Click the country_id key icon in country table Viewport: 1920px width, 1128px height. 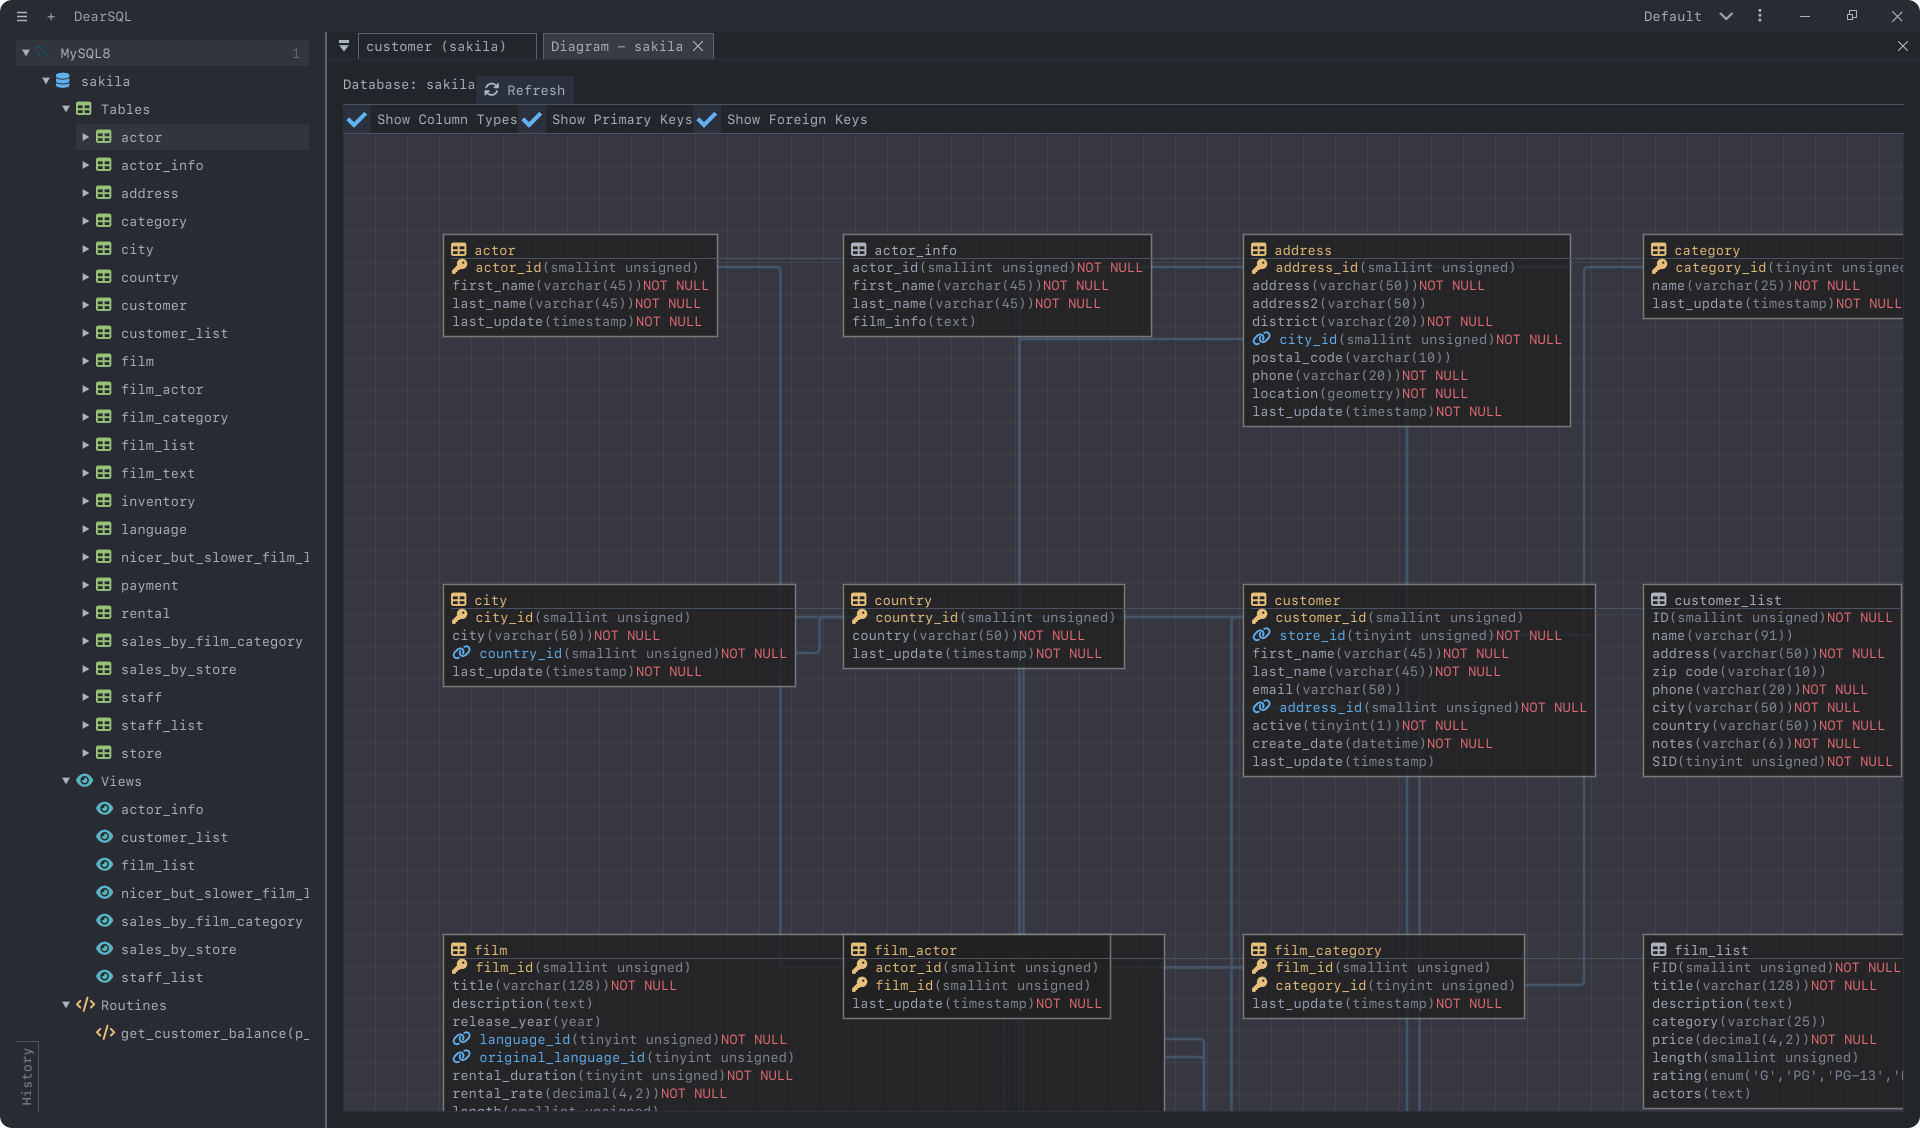point(860,617)
